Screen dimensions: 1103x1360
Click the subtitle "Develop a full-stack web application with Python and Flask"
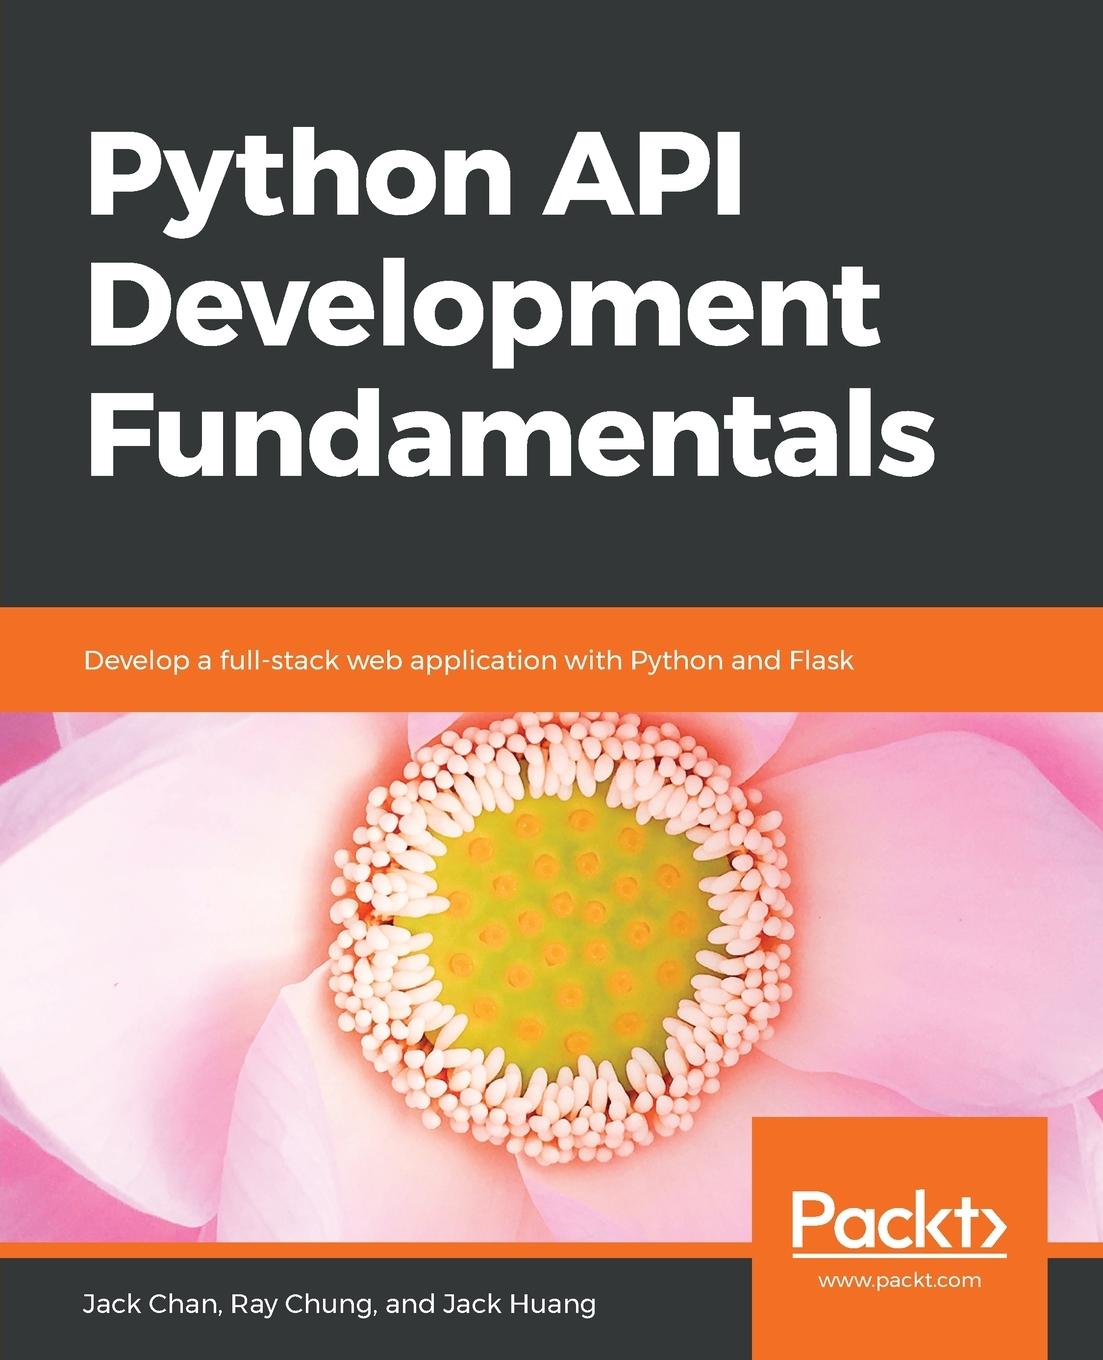(x=469, y=660)
